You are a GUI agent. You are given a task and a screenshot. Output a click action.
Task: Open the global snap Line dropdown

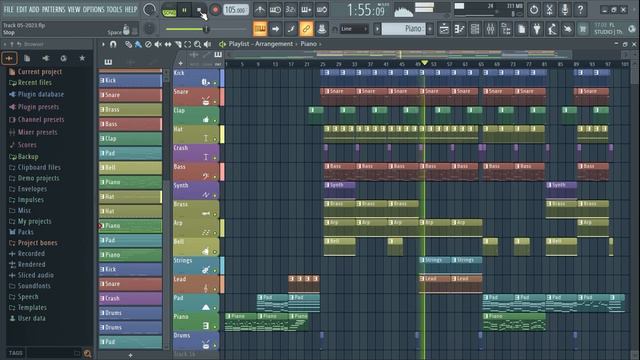353,29
